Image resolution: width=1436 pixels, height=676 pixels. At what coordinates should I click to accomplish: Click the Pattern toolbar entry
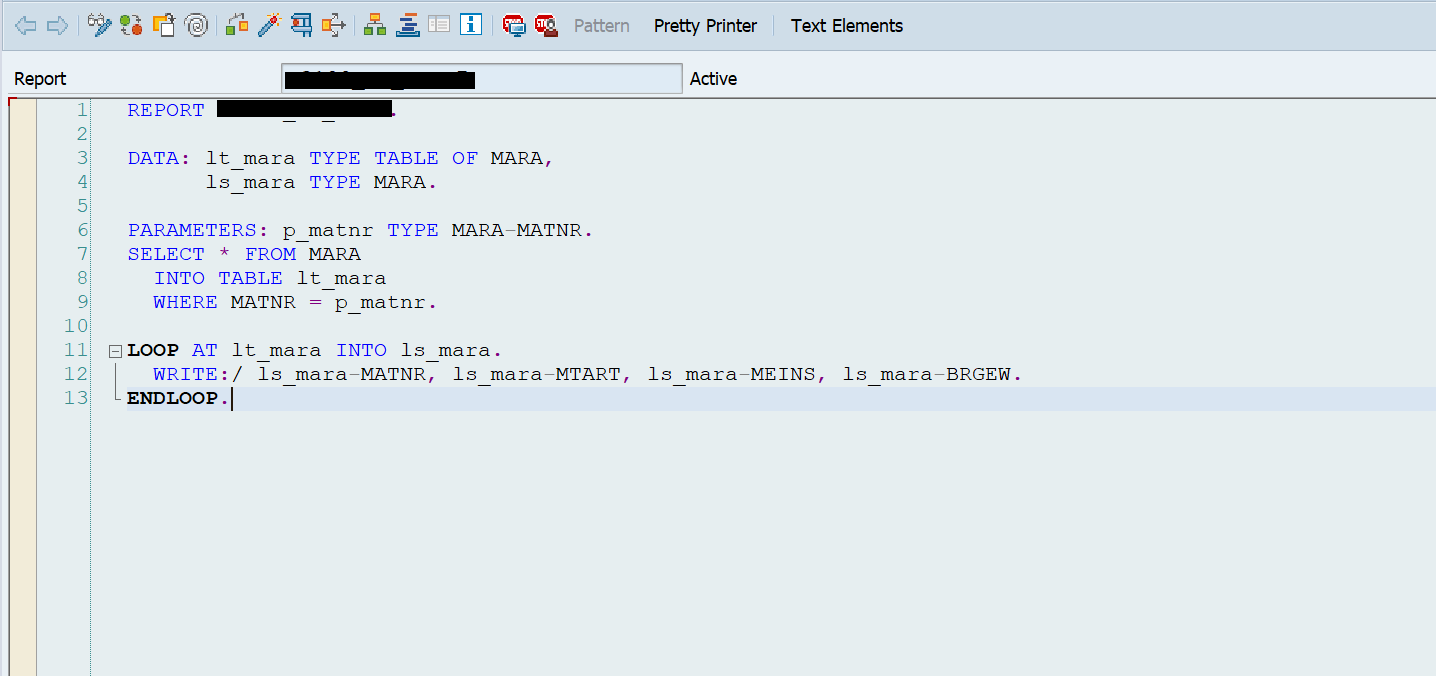[601, 25]
